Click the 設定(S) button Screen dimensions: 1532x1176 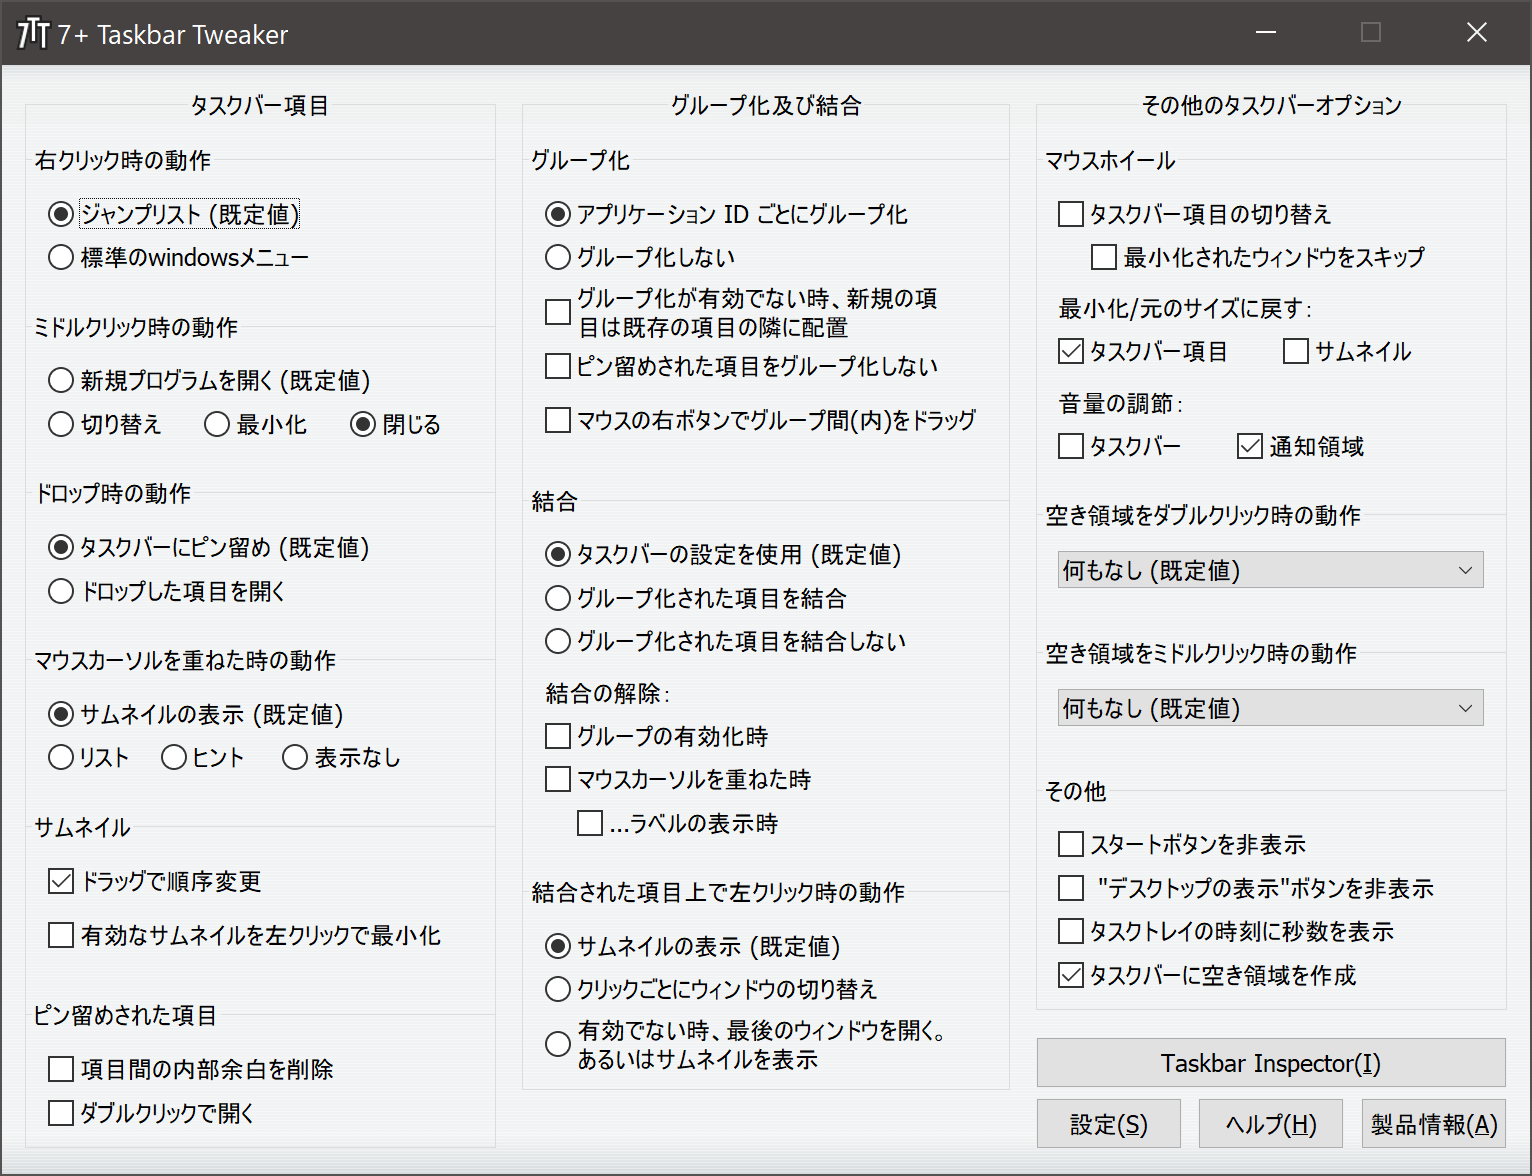pyautogui.click(x=1109, y=1124)
